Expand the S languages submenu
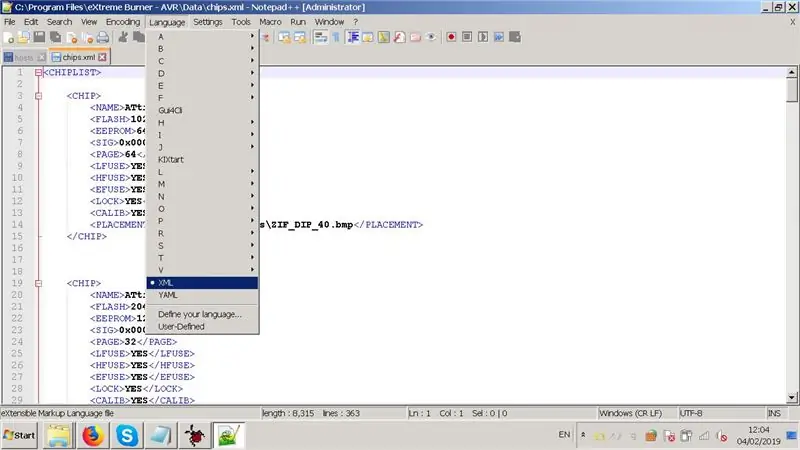The width and height of the screenshot is (800, 450). coord(203,245)
